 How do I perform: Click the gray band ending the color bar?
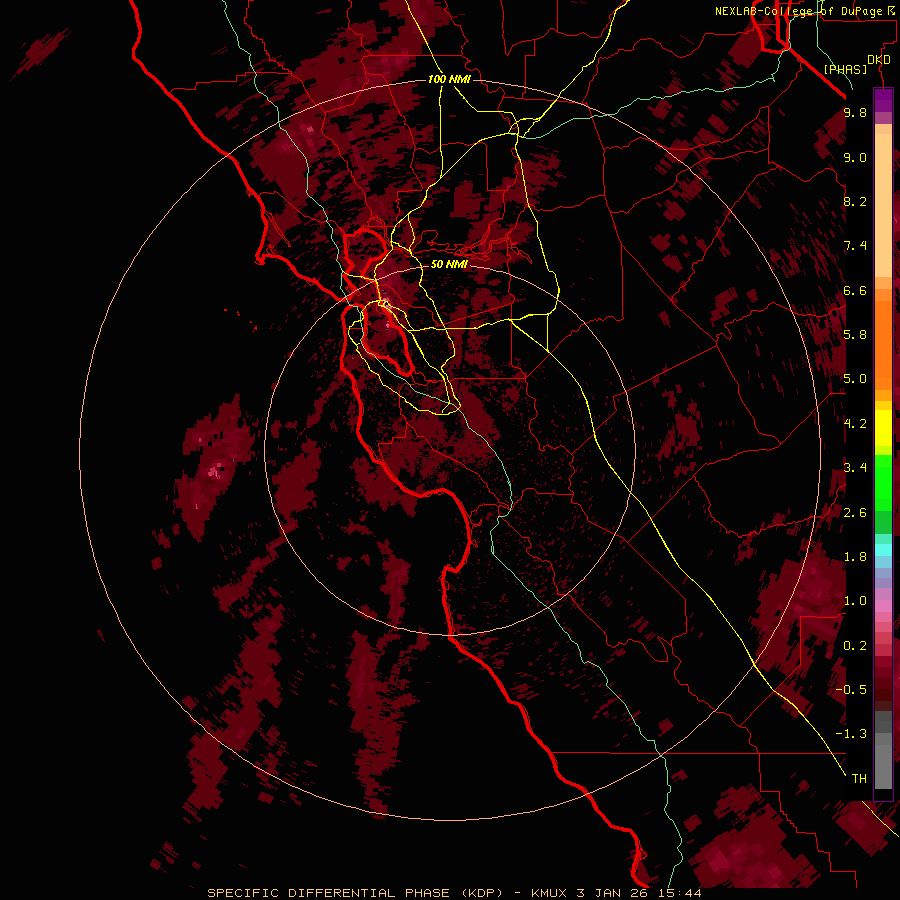click(883, 752)
